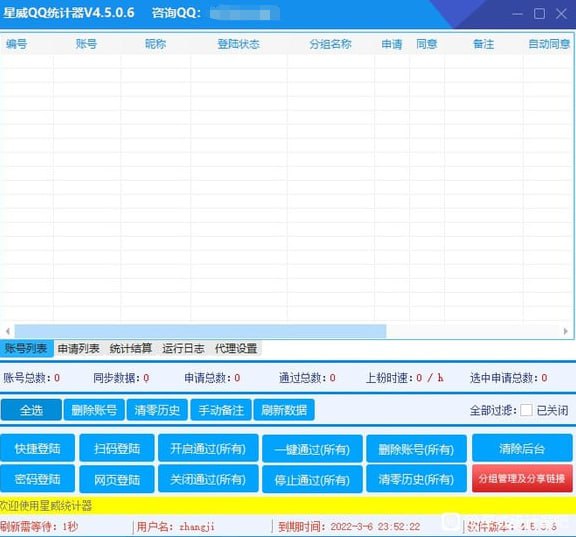Click the 软件版本 status text
This screenshot has height=537, width=576.
tap(512, 527)
